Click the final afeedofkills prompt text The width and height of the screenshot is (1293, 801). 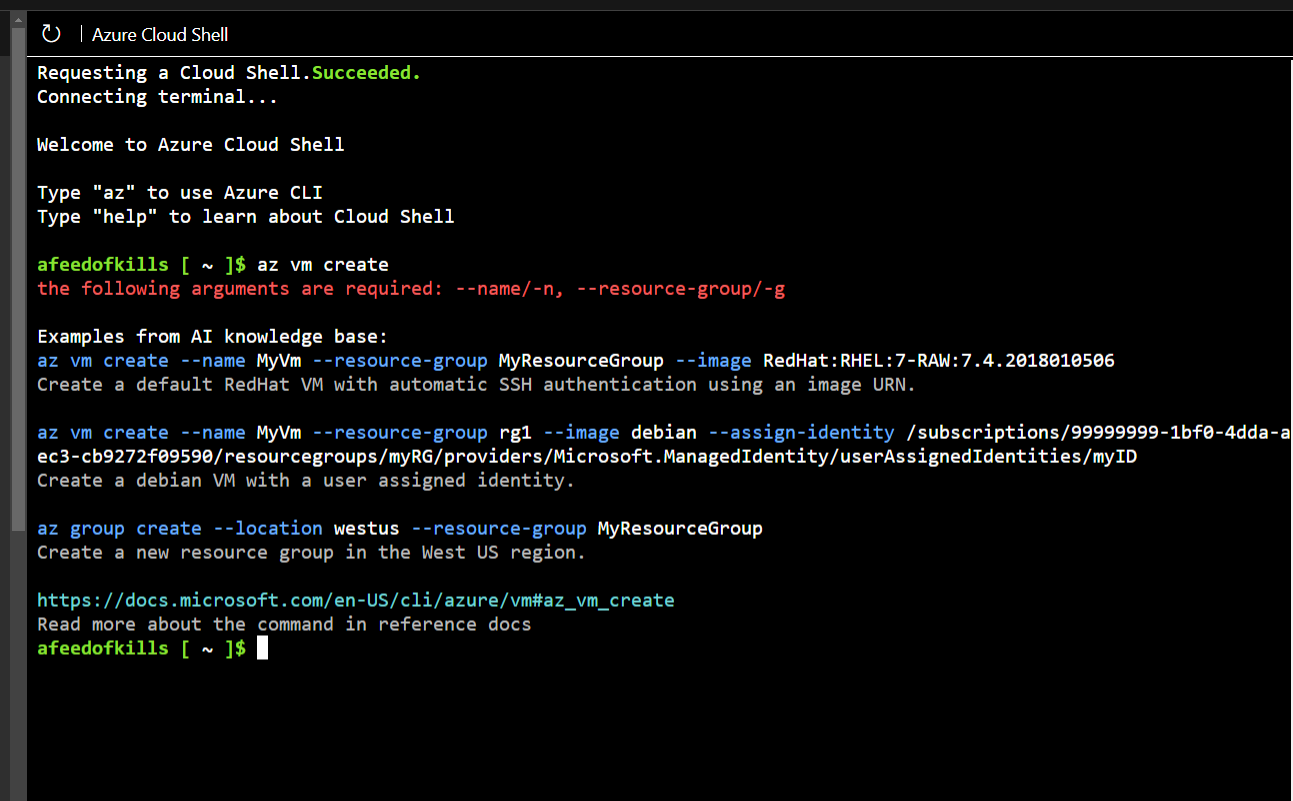tap(142, 648)
